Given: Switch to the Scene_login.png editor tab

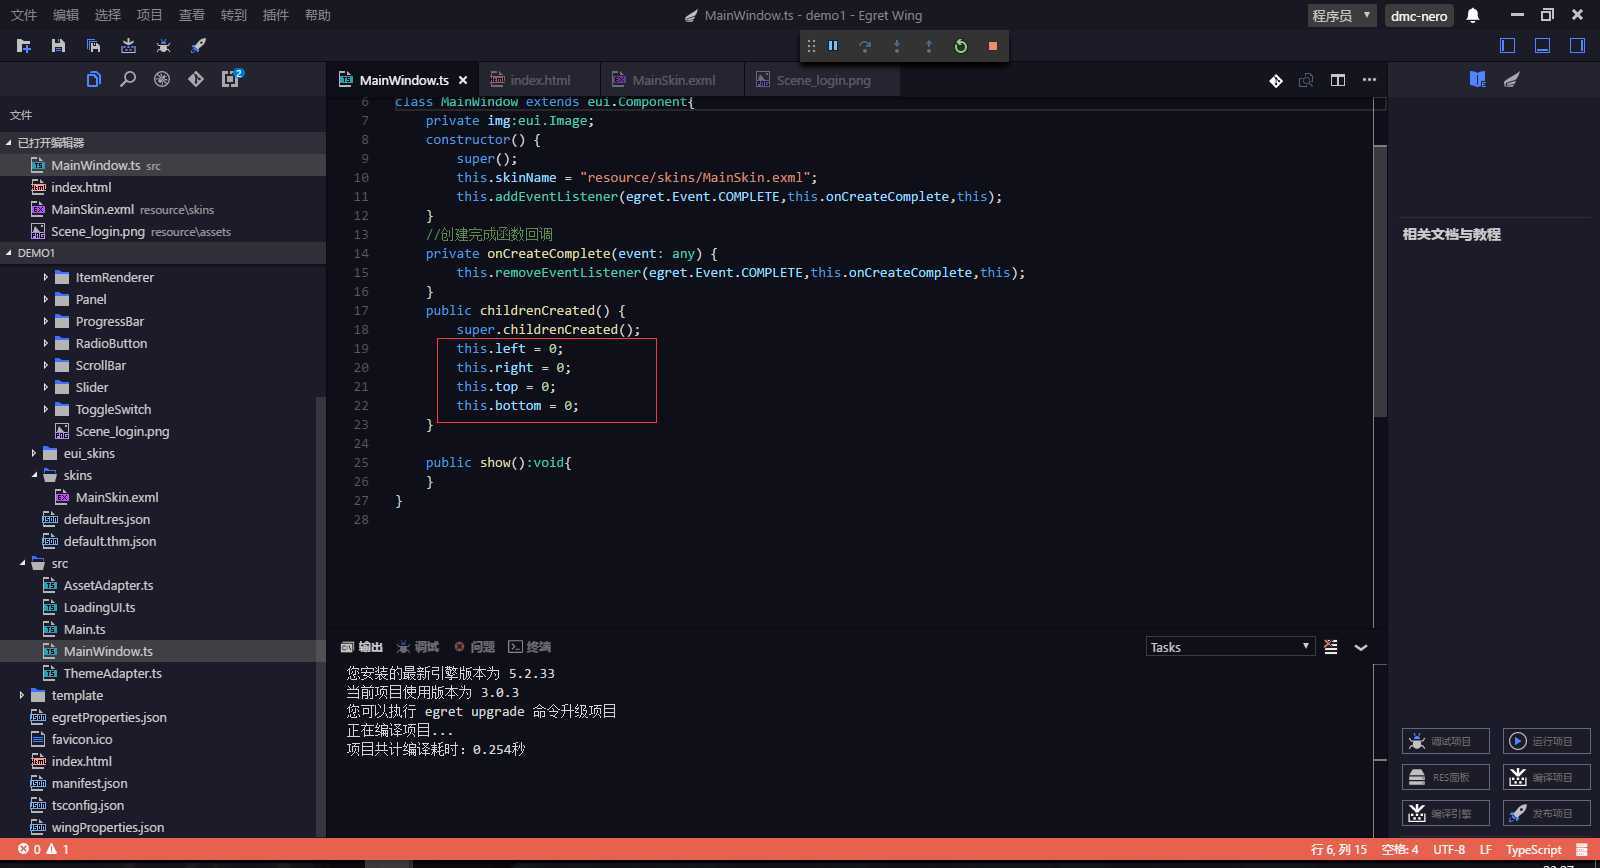Looking at the screenshot, I should (x=823, y=80).
